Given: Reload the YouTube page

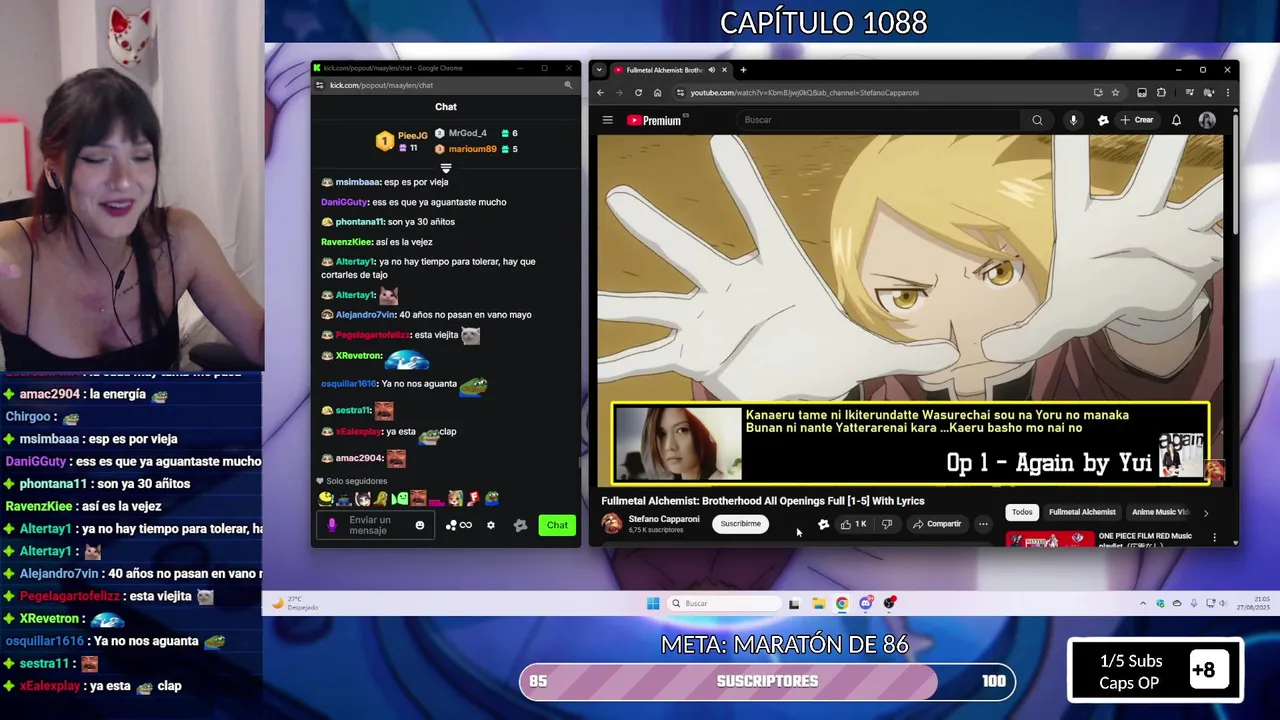Looking at the screenshot, I should (x=638, y=93).
